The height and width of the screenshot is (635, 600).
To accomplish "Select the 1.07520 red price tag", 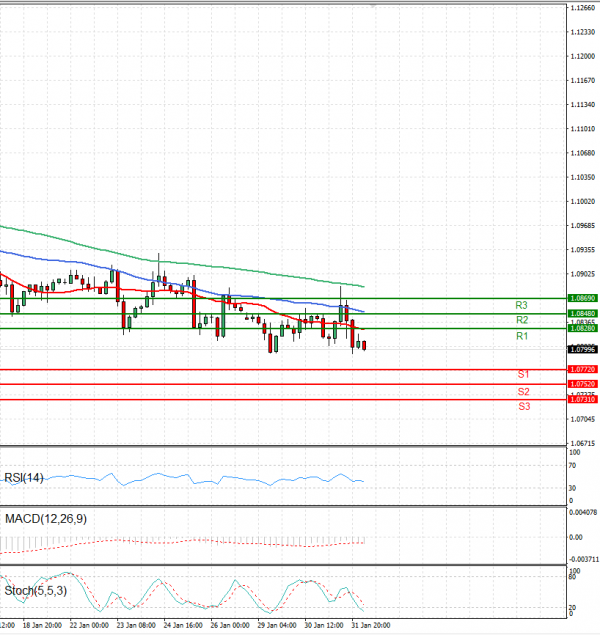I will [x=583, y=384].
